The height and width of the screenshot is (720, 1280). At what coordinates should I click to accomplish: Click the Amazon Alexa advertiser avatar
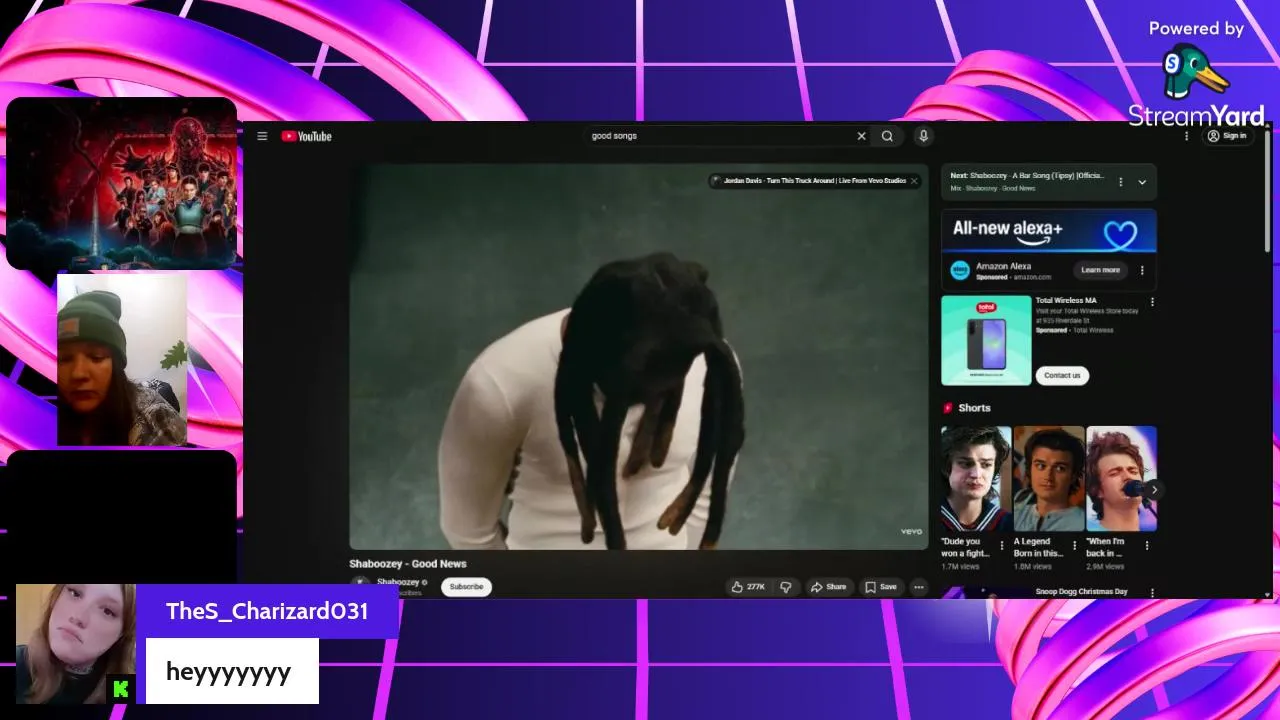pos(960,270)
